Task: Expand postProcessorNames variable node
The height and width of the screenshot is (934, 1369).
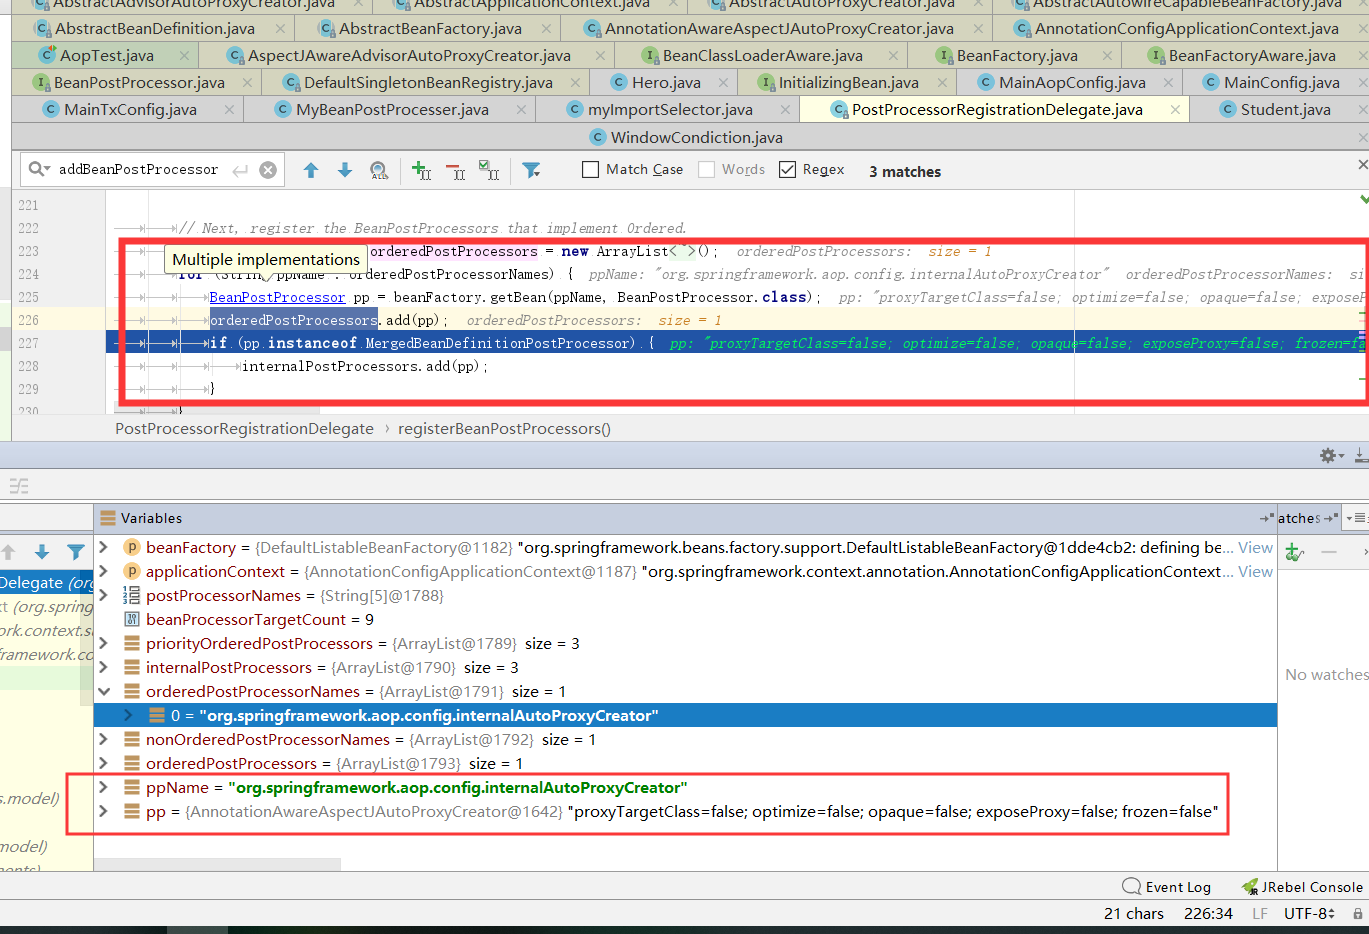Action: coord(104,595)
